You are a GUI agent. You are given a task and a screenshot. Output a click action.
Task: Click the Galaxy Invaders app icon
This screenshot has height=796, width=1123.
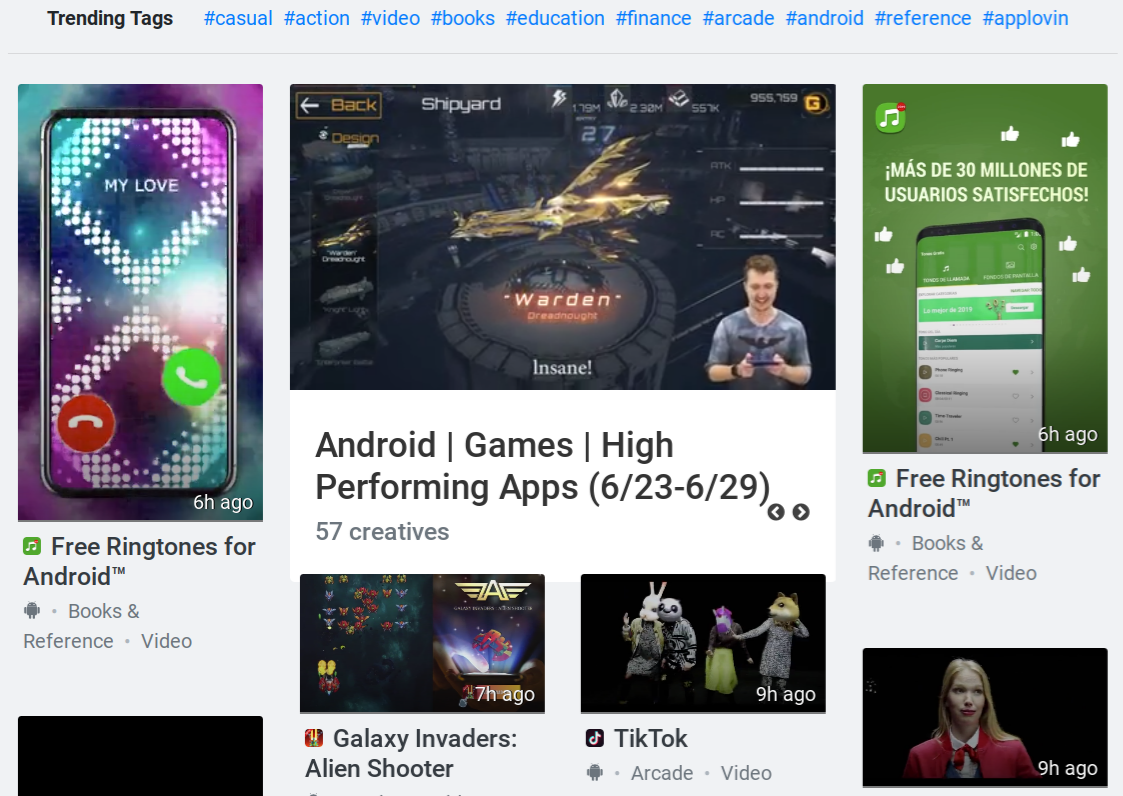point(314,738)
